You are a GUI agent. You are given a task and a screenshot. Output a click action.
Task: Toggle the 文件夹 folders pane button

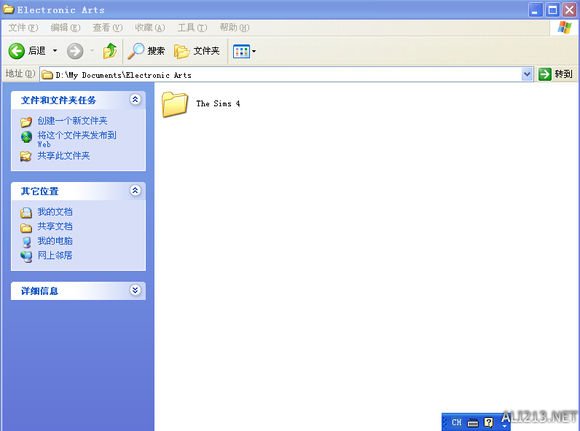click(x=197, y=51)
